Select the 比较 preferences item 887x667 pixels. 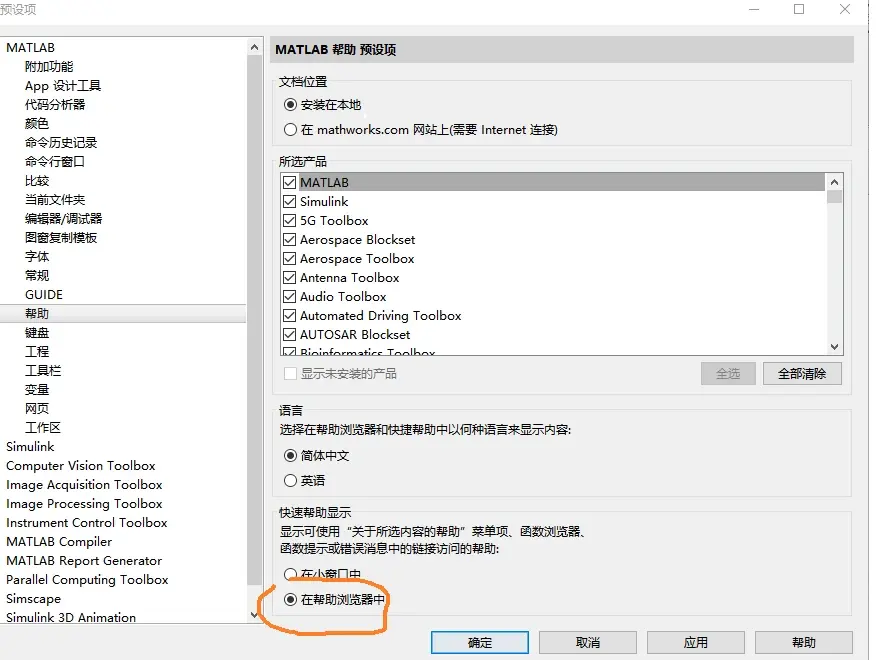pos(37,180)
